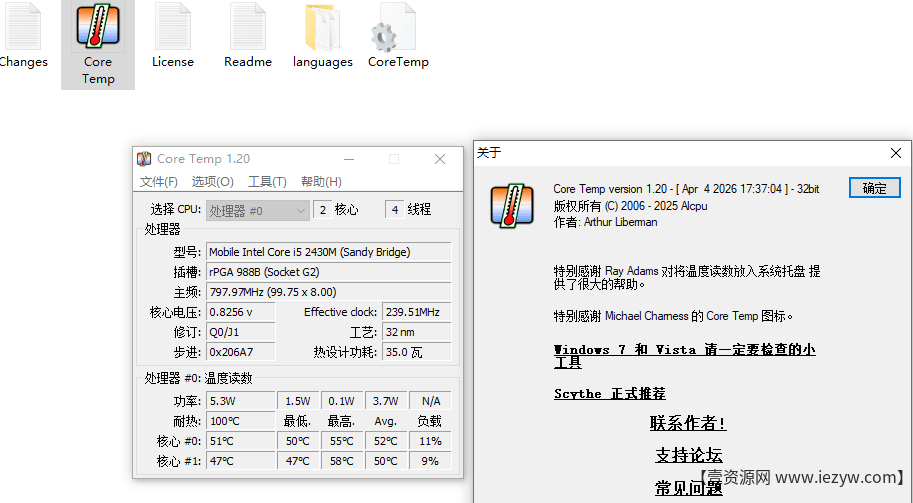Click the 核心 #0 max temperature 55°C
The image size is (913, 503).
[342, 441]
